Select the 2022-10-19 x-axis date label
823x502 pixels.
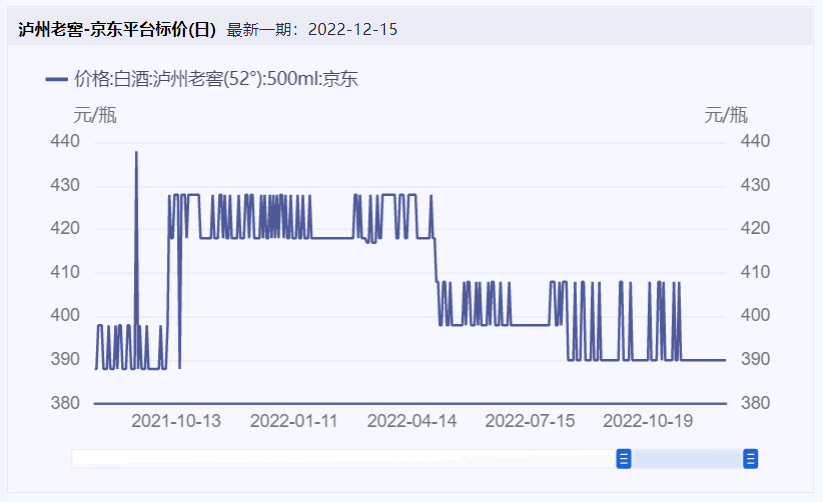pyautogui.click(x=648, y=421)
